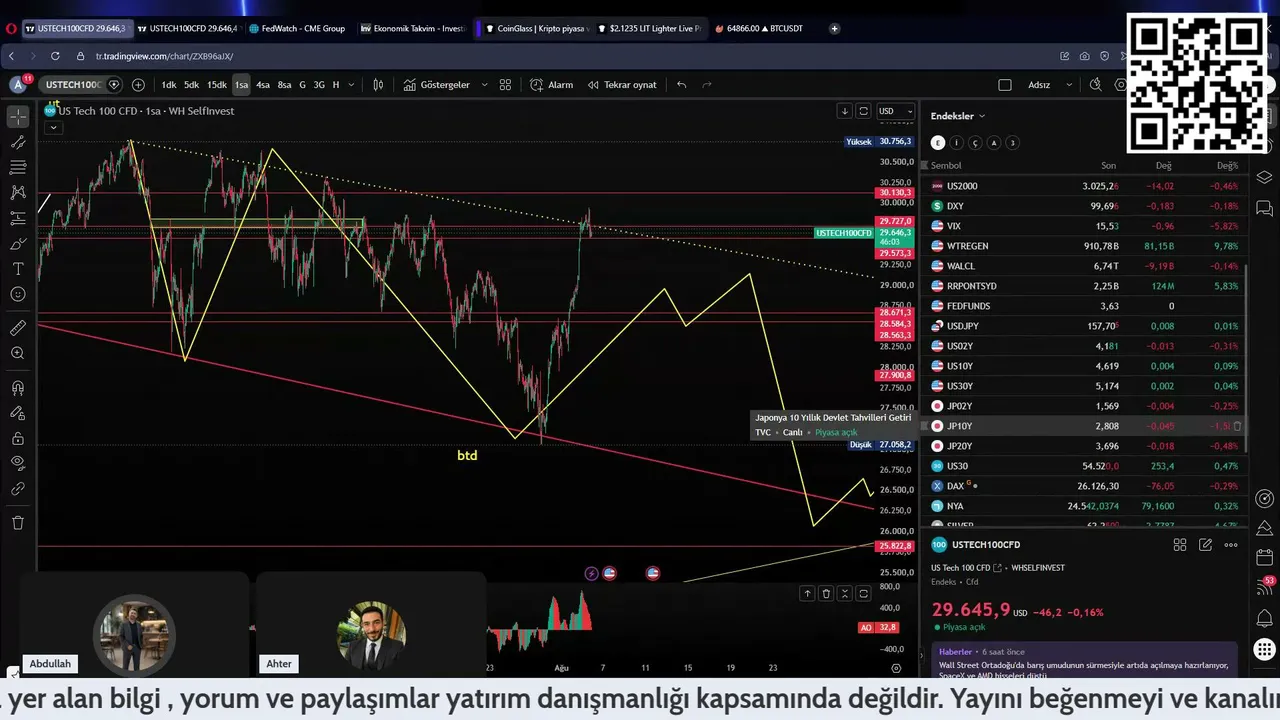Select the trend line drawing tool

[x=18, y=143]
